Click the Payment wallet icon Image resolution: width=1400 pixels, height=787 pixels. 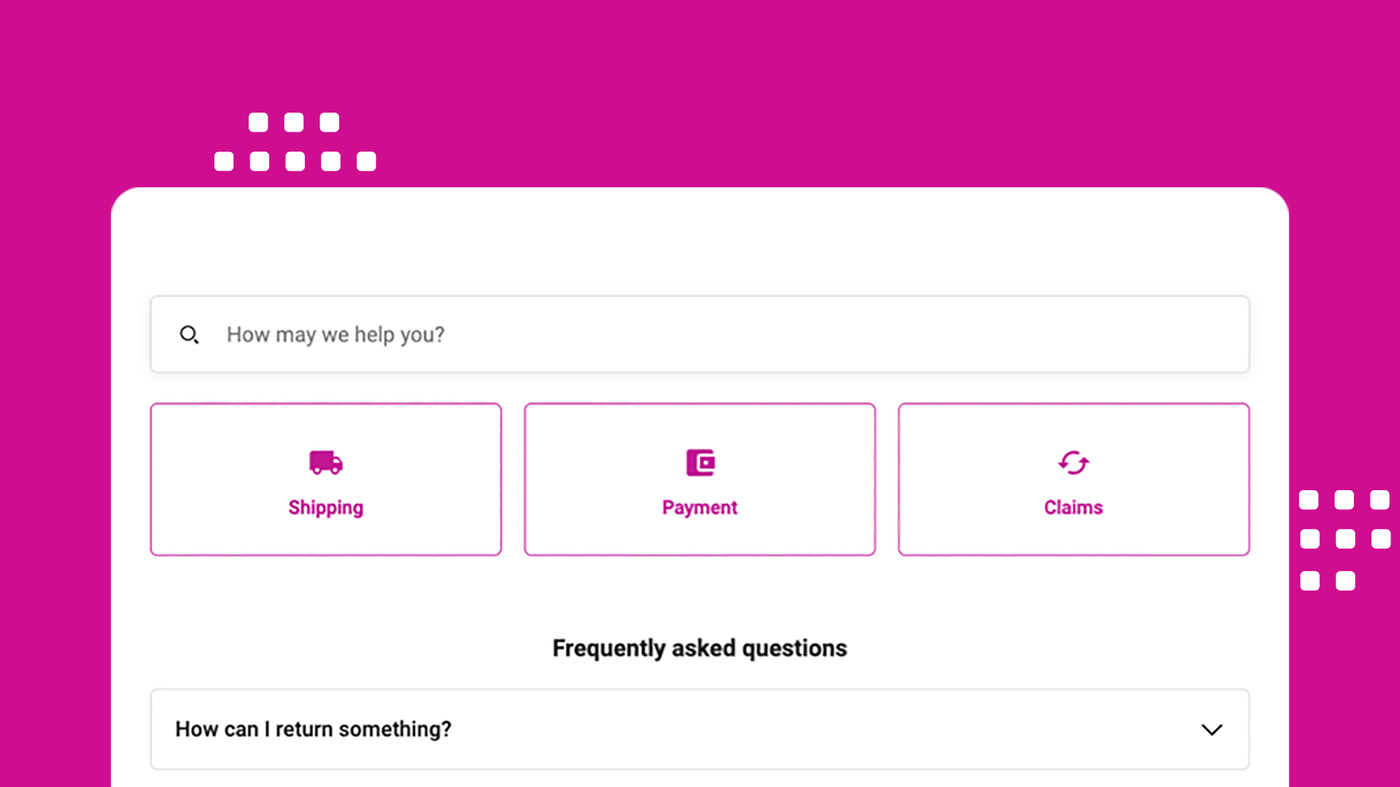coord(700,462)
